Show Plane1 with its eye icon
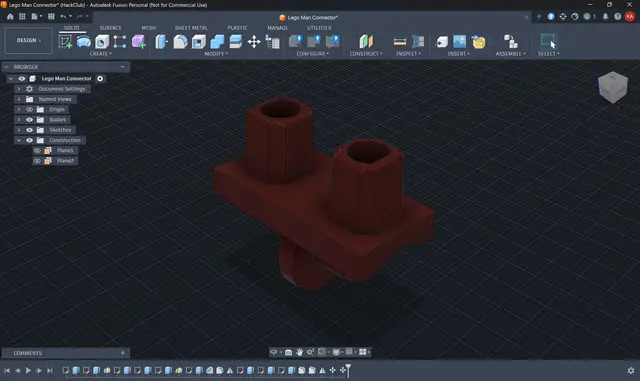This screenshot has height=381, width=640. point(37,150)
